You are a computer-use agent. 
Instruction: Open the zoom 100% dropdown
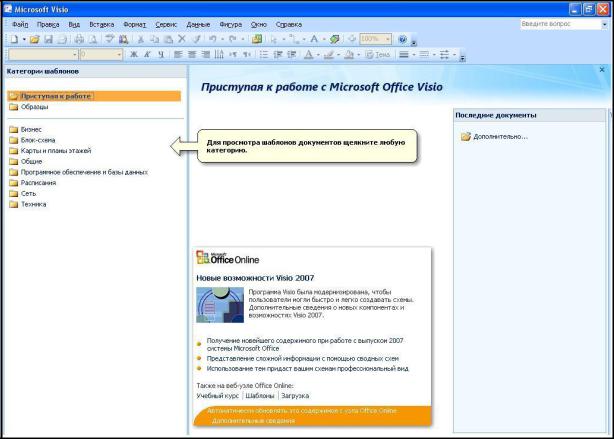pyautogui.click(x=388, y=39)
